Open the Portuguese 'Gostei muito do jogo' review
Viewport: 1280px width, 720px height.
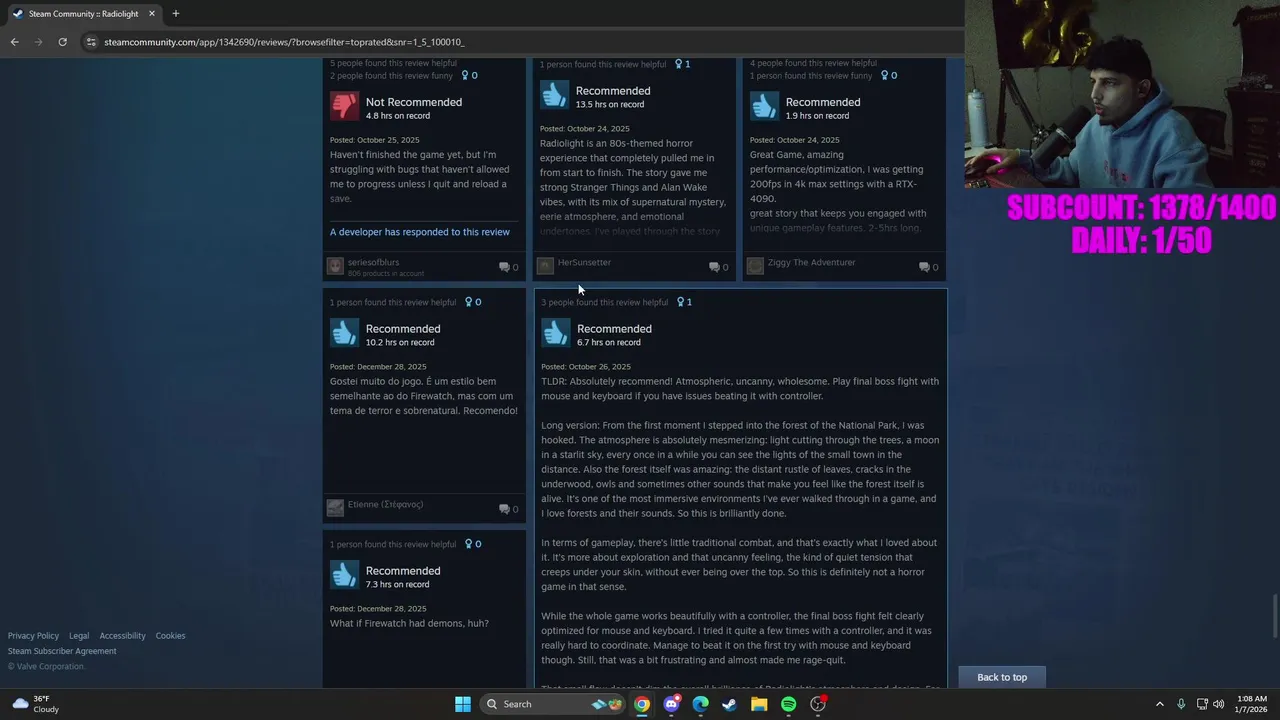424,396
